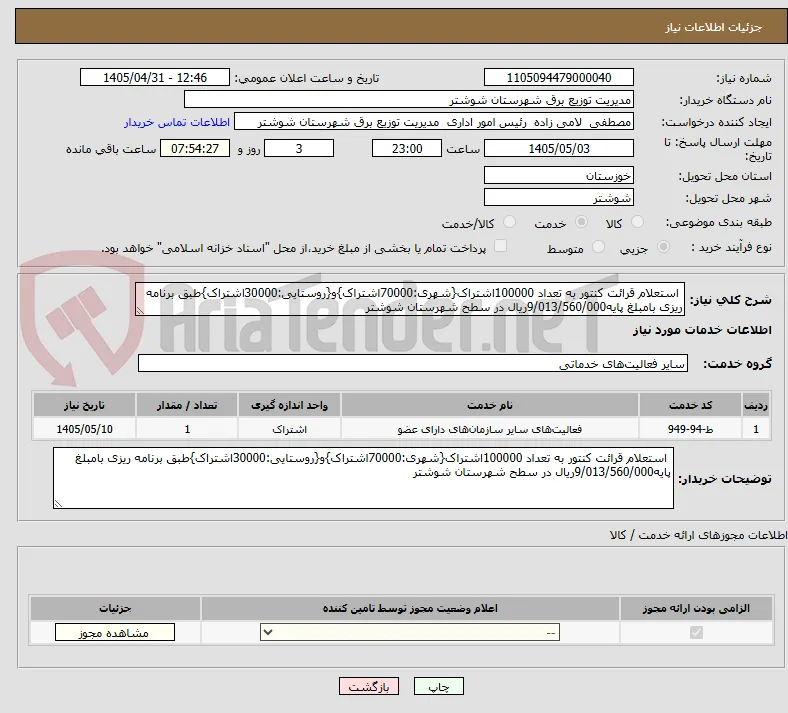This screenshot has height=713, width=788.
Task: Click the تعداد / مقدار column header
Action: [187, 405]
